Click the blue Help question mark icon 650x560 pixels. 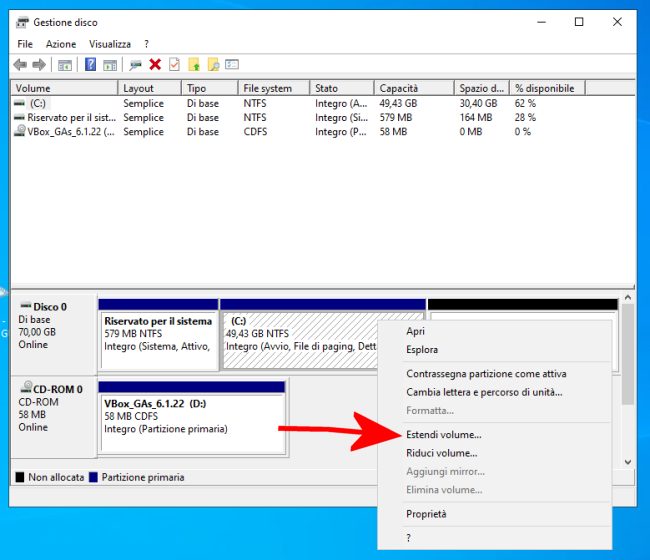90,65
